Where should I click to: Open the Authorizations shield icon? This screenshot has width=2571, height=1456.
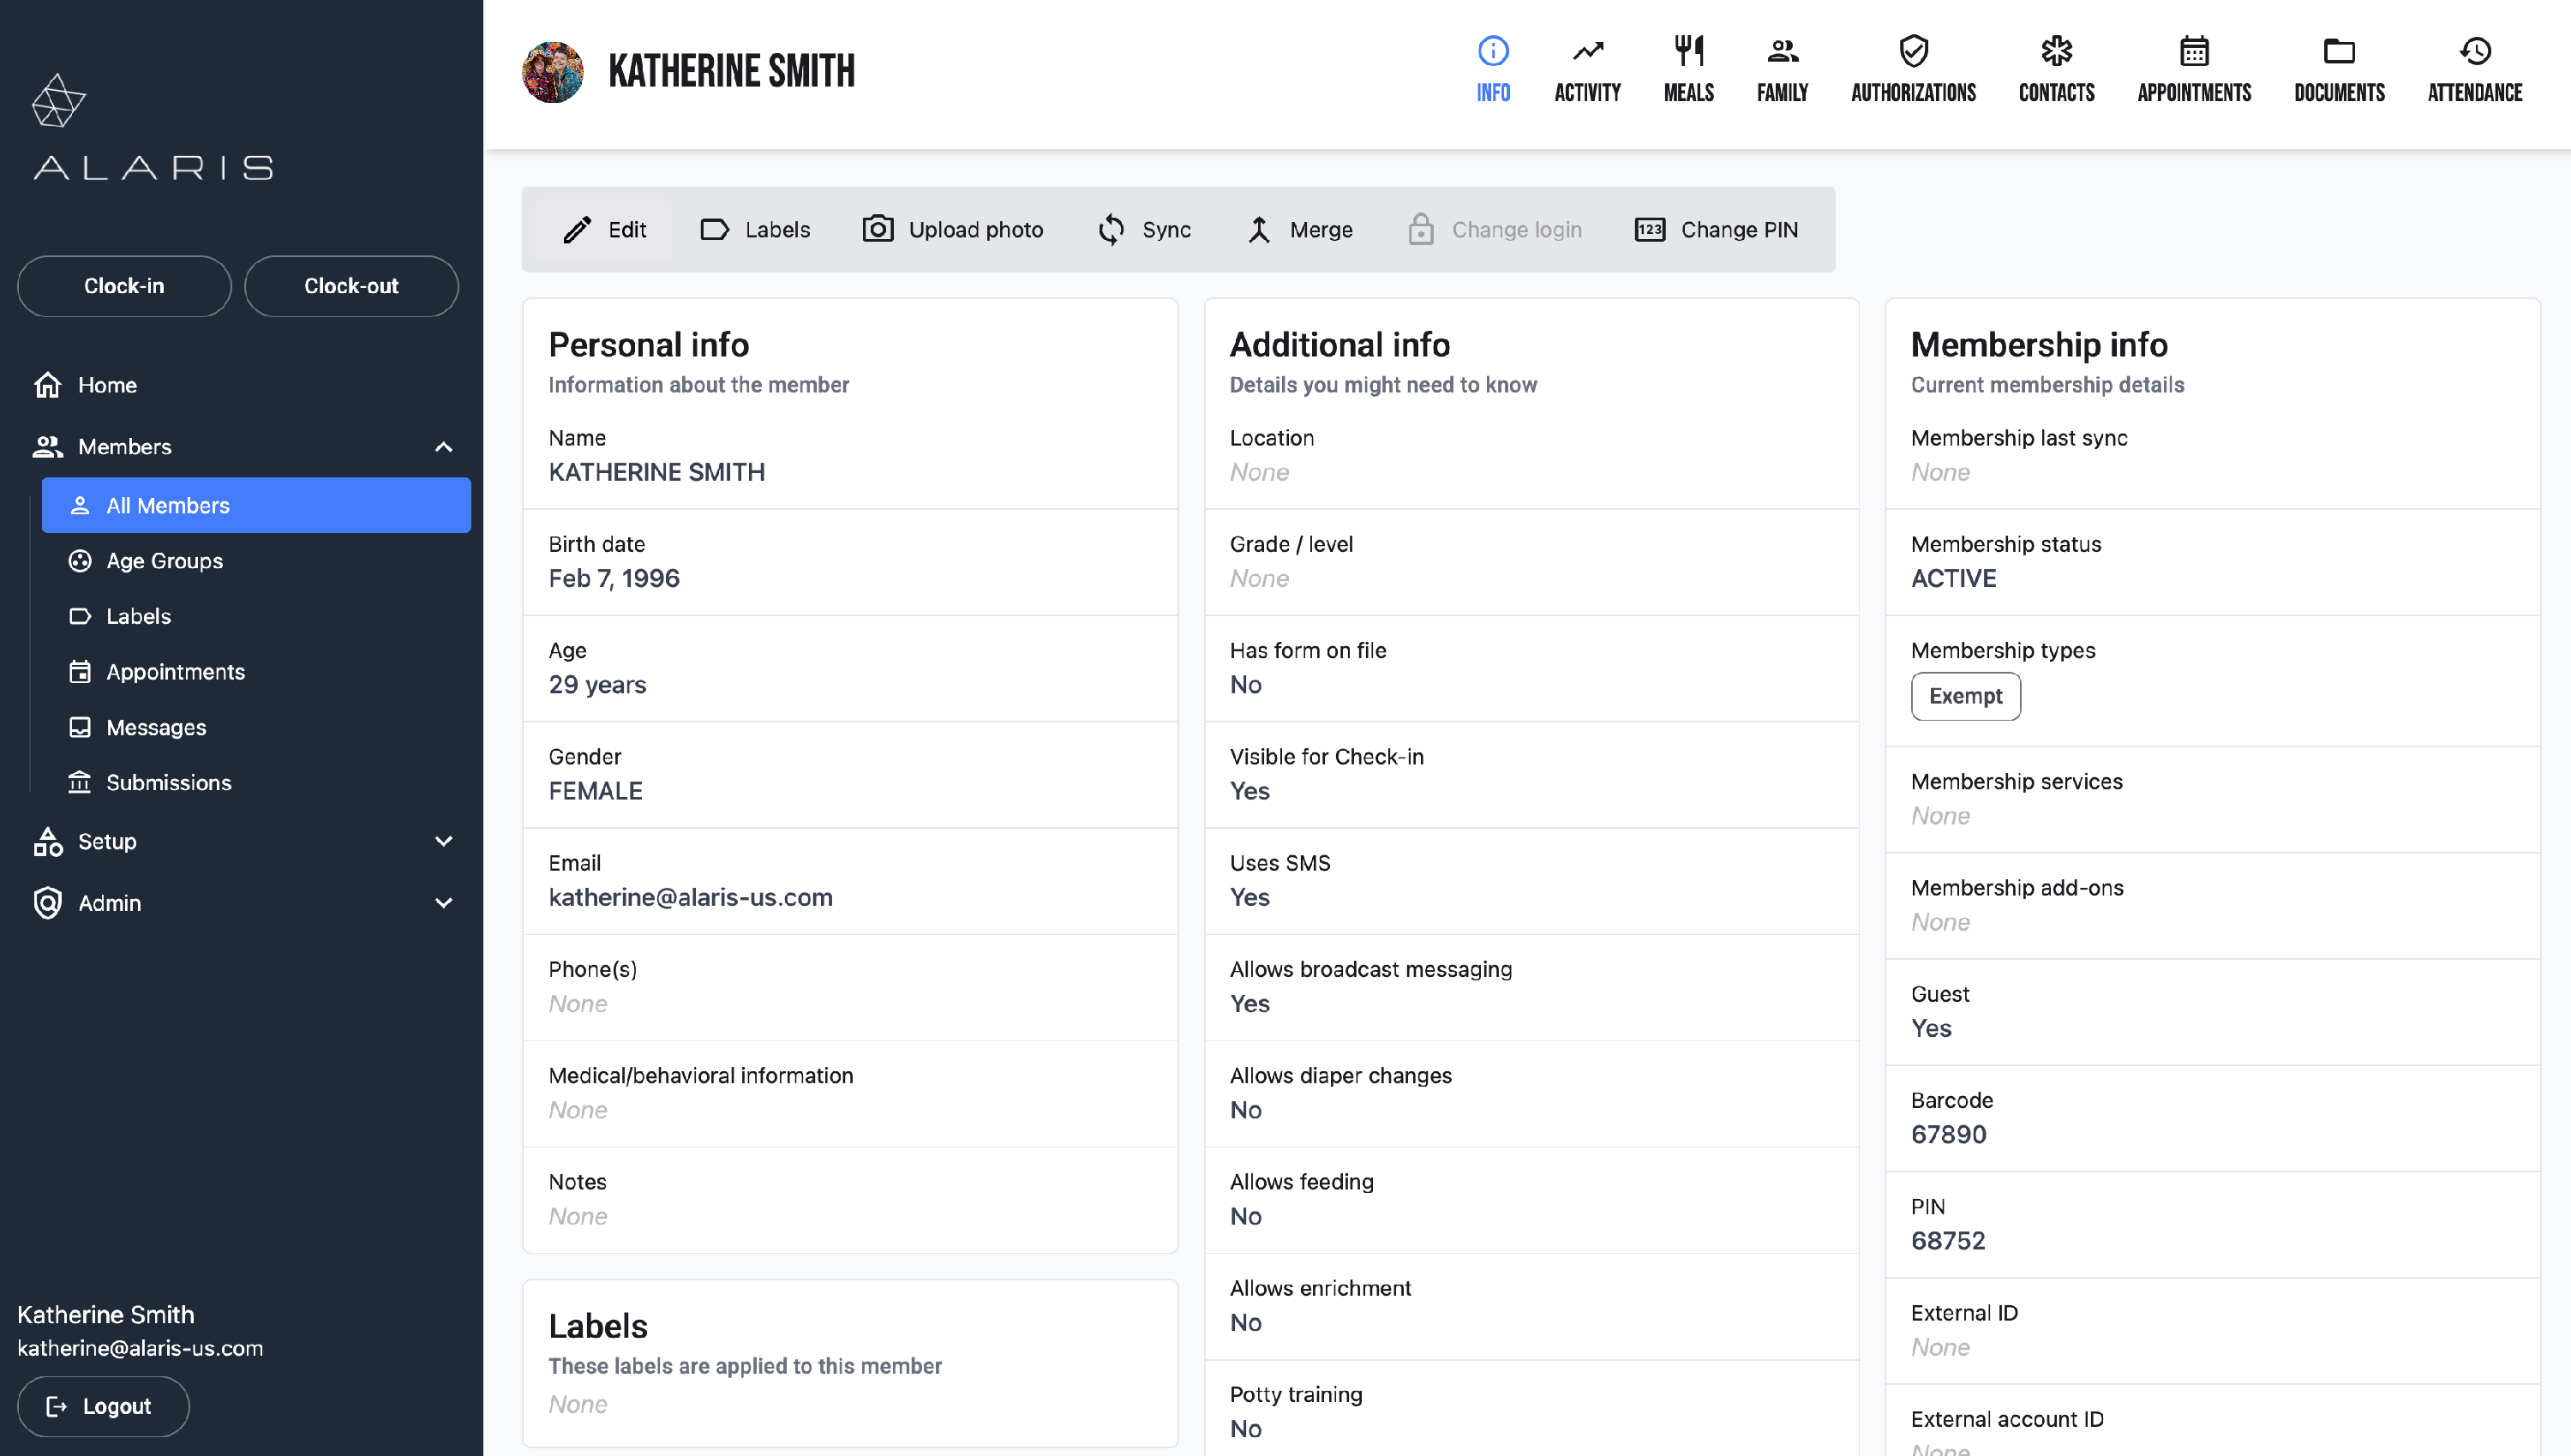pyautogui.click(x=1912, y=50)
